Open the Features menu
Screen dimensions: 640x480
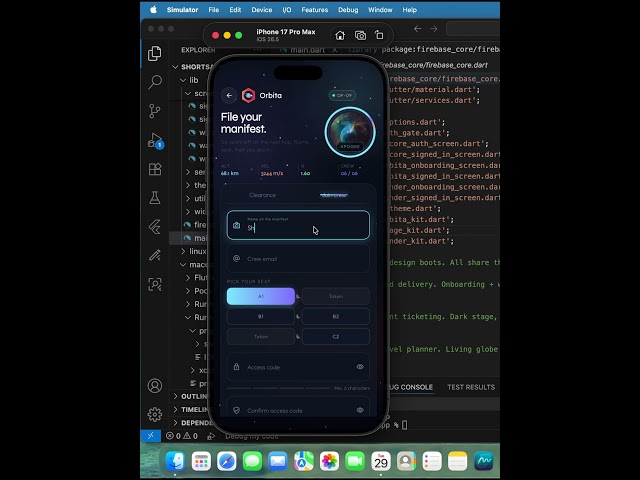(315, 10)
